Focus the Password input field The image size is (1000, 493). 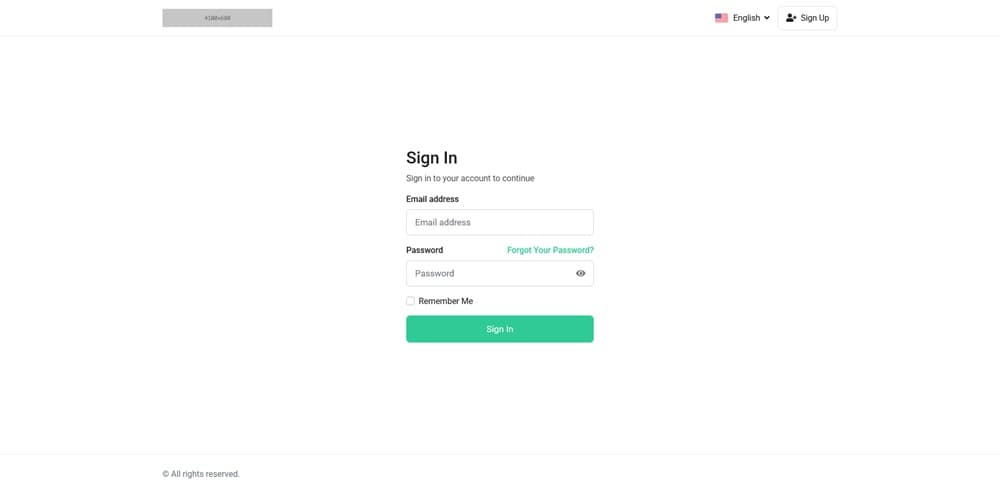[490, 273]
